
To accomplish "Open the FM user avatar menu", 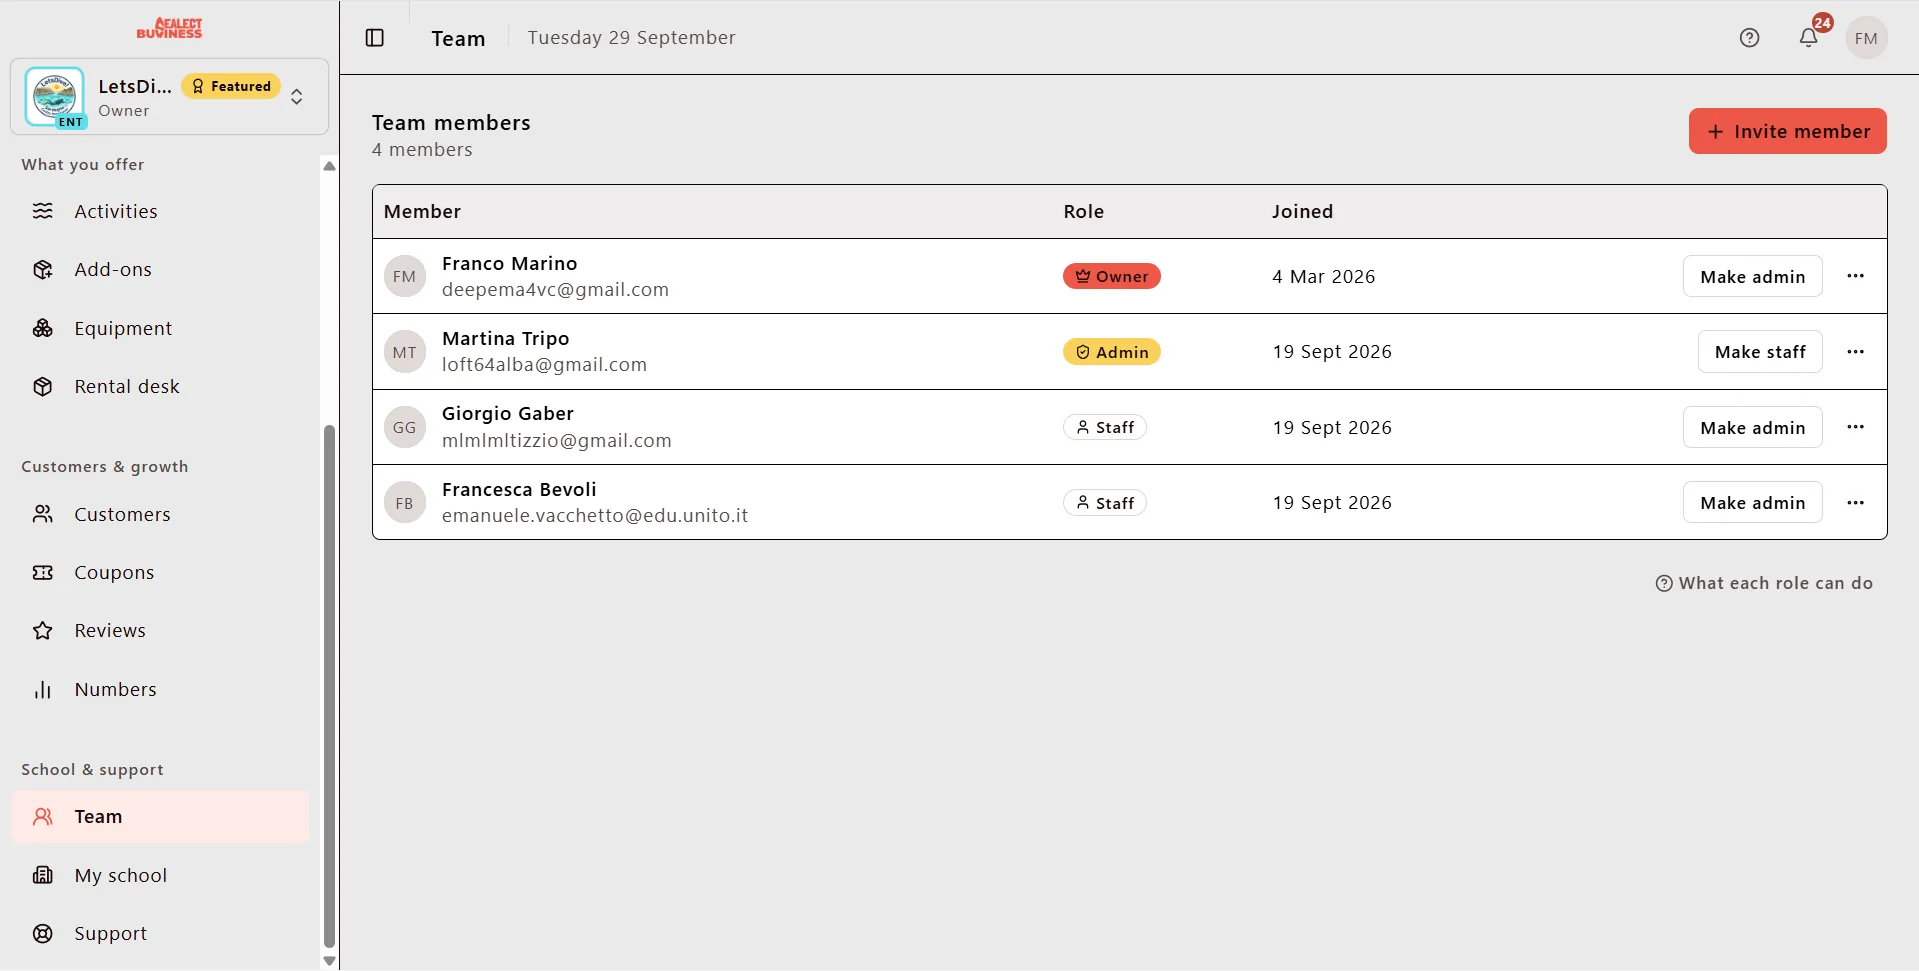I will 1866,38.
